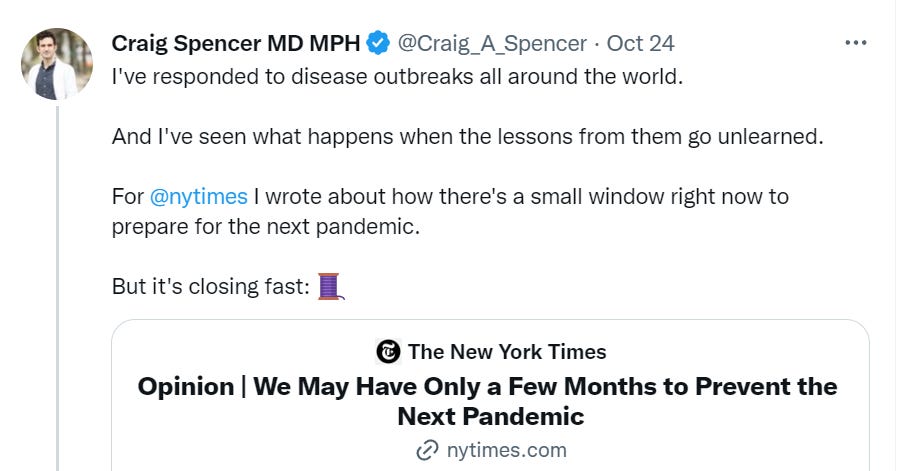Click the "I've responded to disease outbreaks" sentence
This screenshot has height=471, width=904.
397,76
